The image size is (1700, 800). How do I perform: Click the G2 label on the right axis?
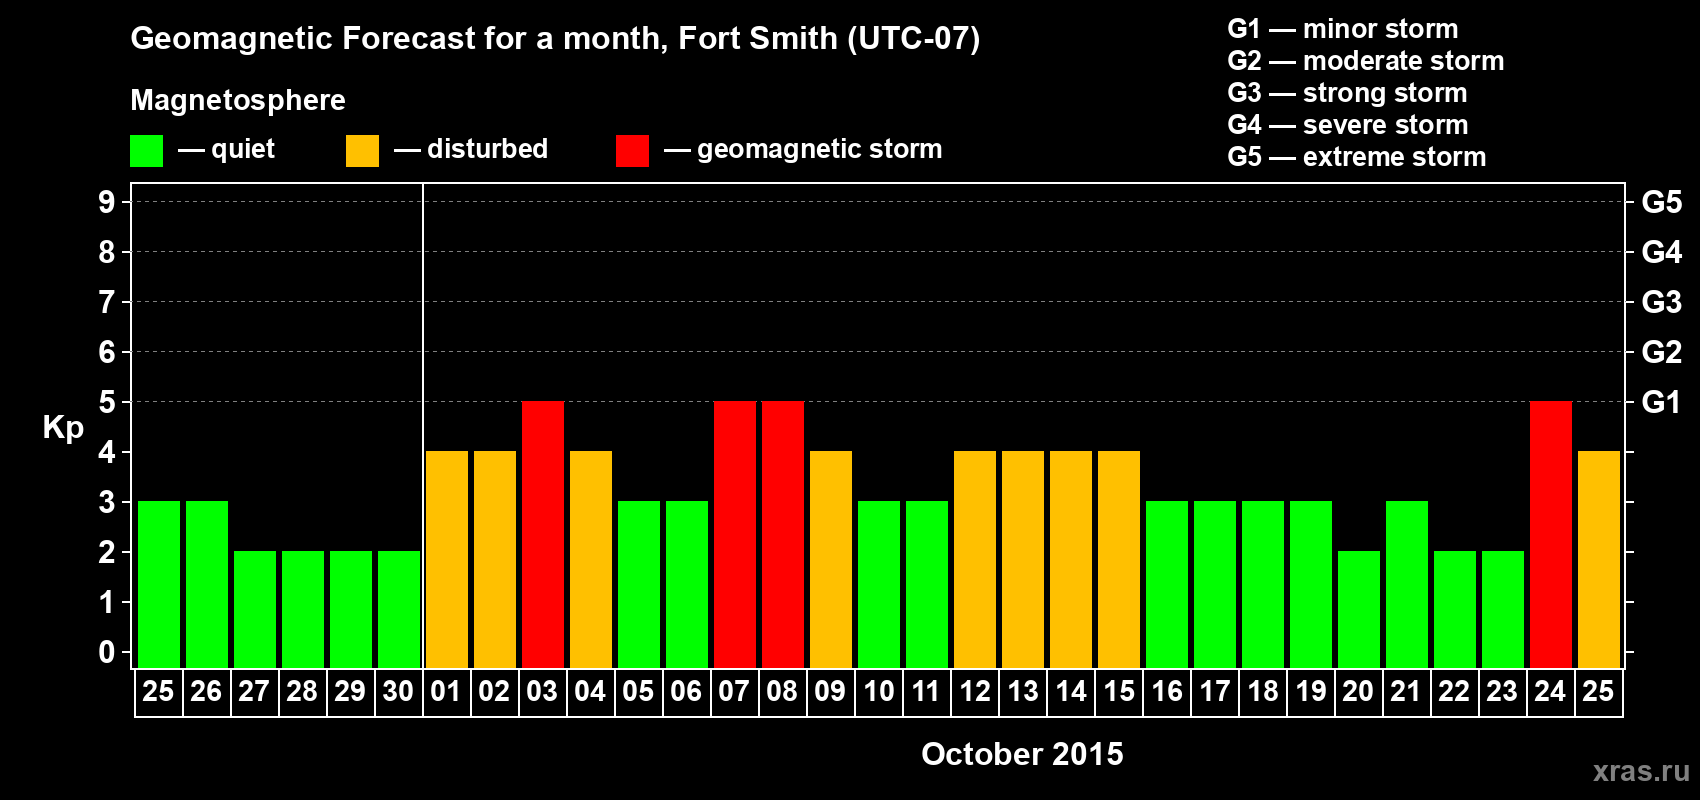click(x=1661, y=352)
